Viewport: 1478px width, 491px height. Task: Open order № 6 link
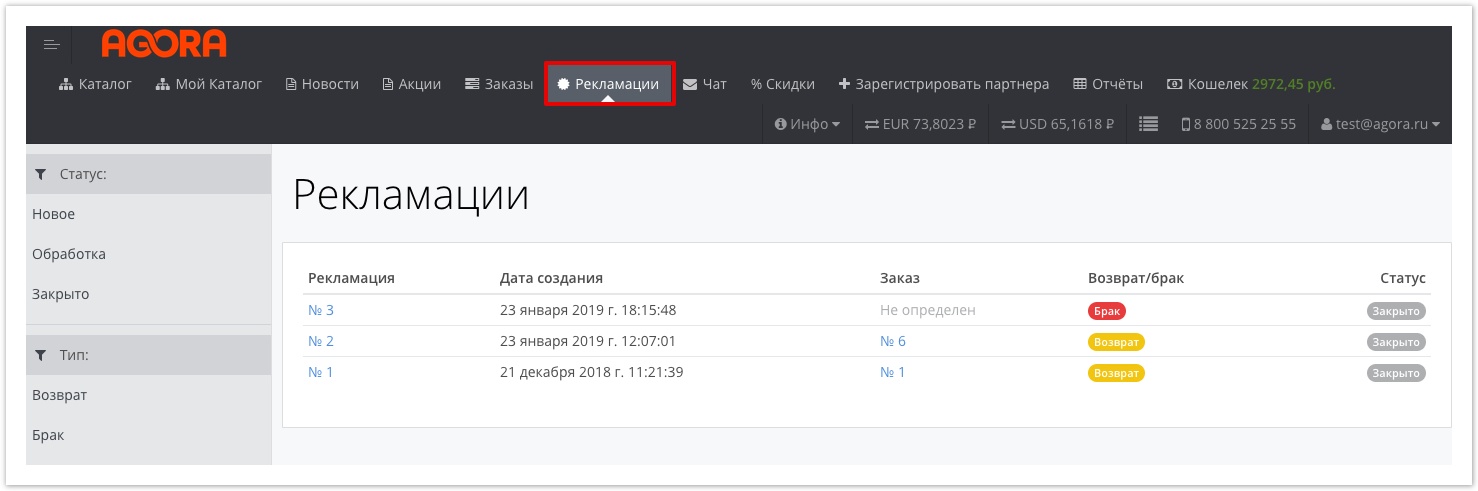(x=893, y=341)
